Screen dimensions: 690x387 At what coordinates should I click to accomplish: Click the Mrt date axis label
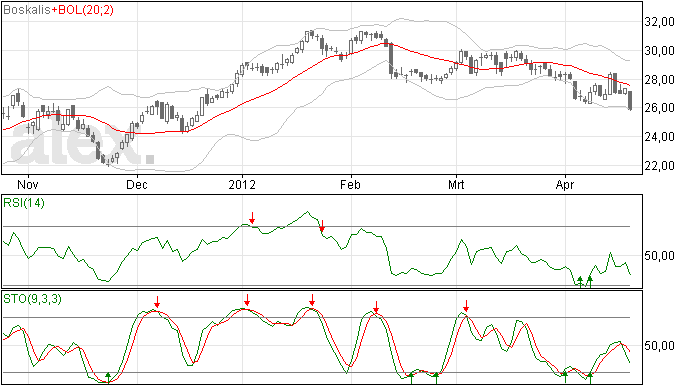(456, 184)
